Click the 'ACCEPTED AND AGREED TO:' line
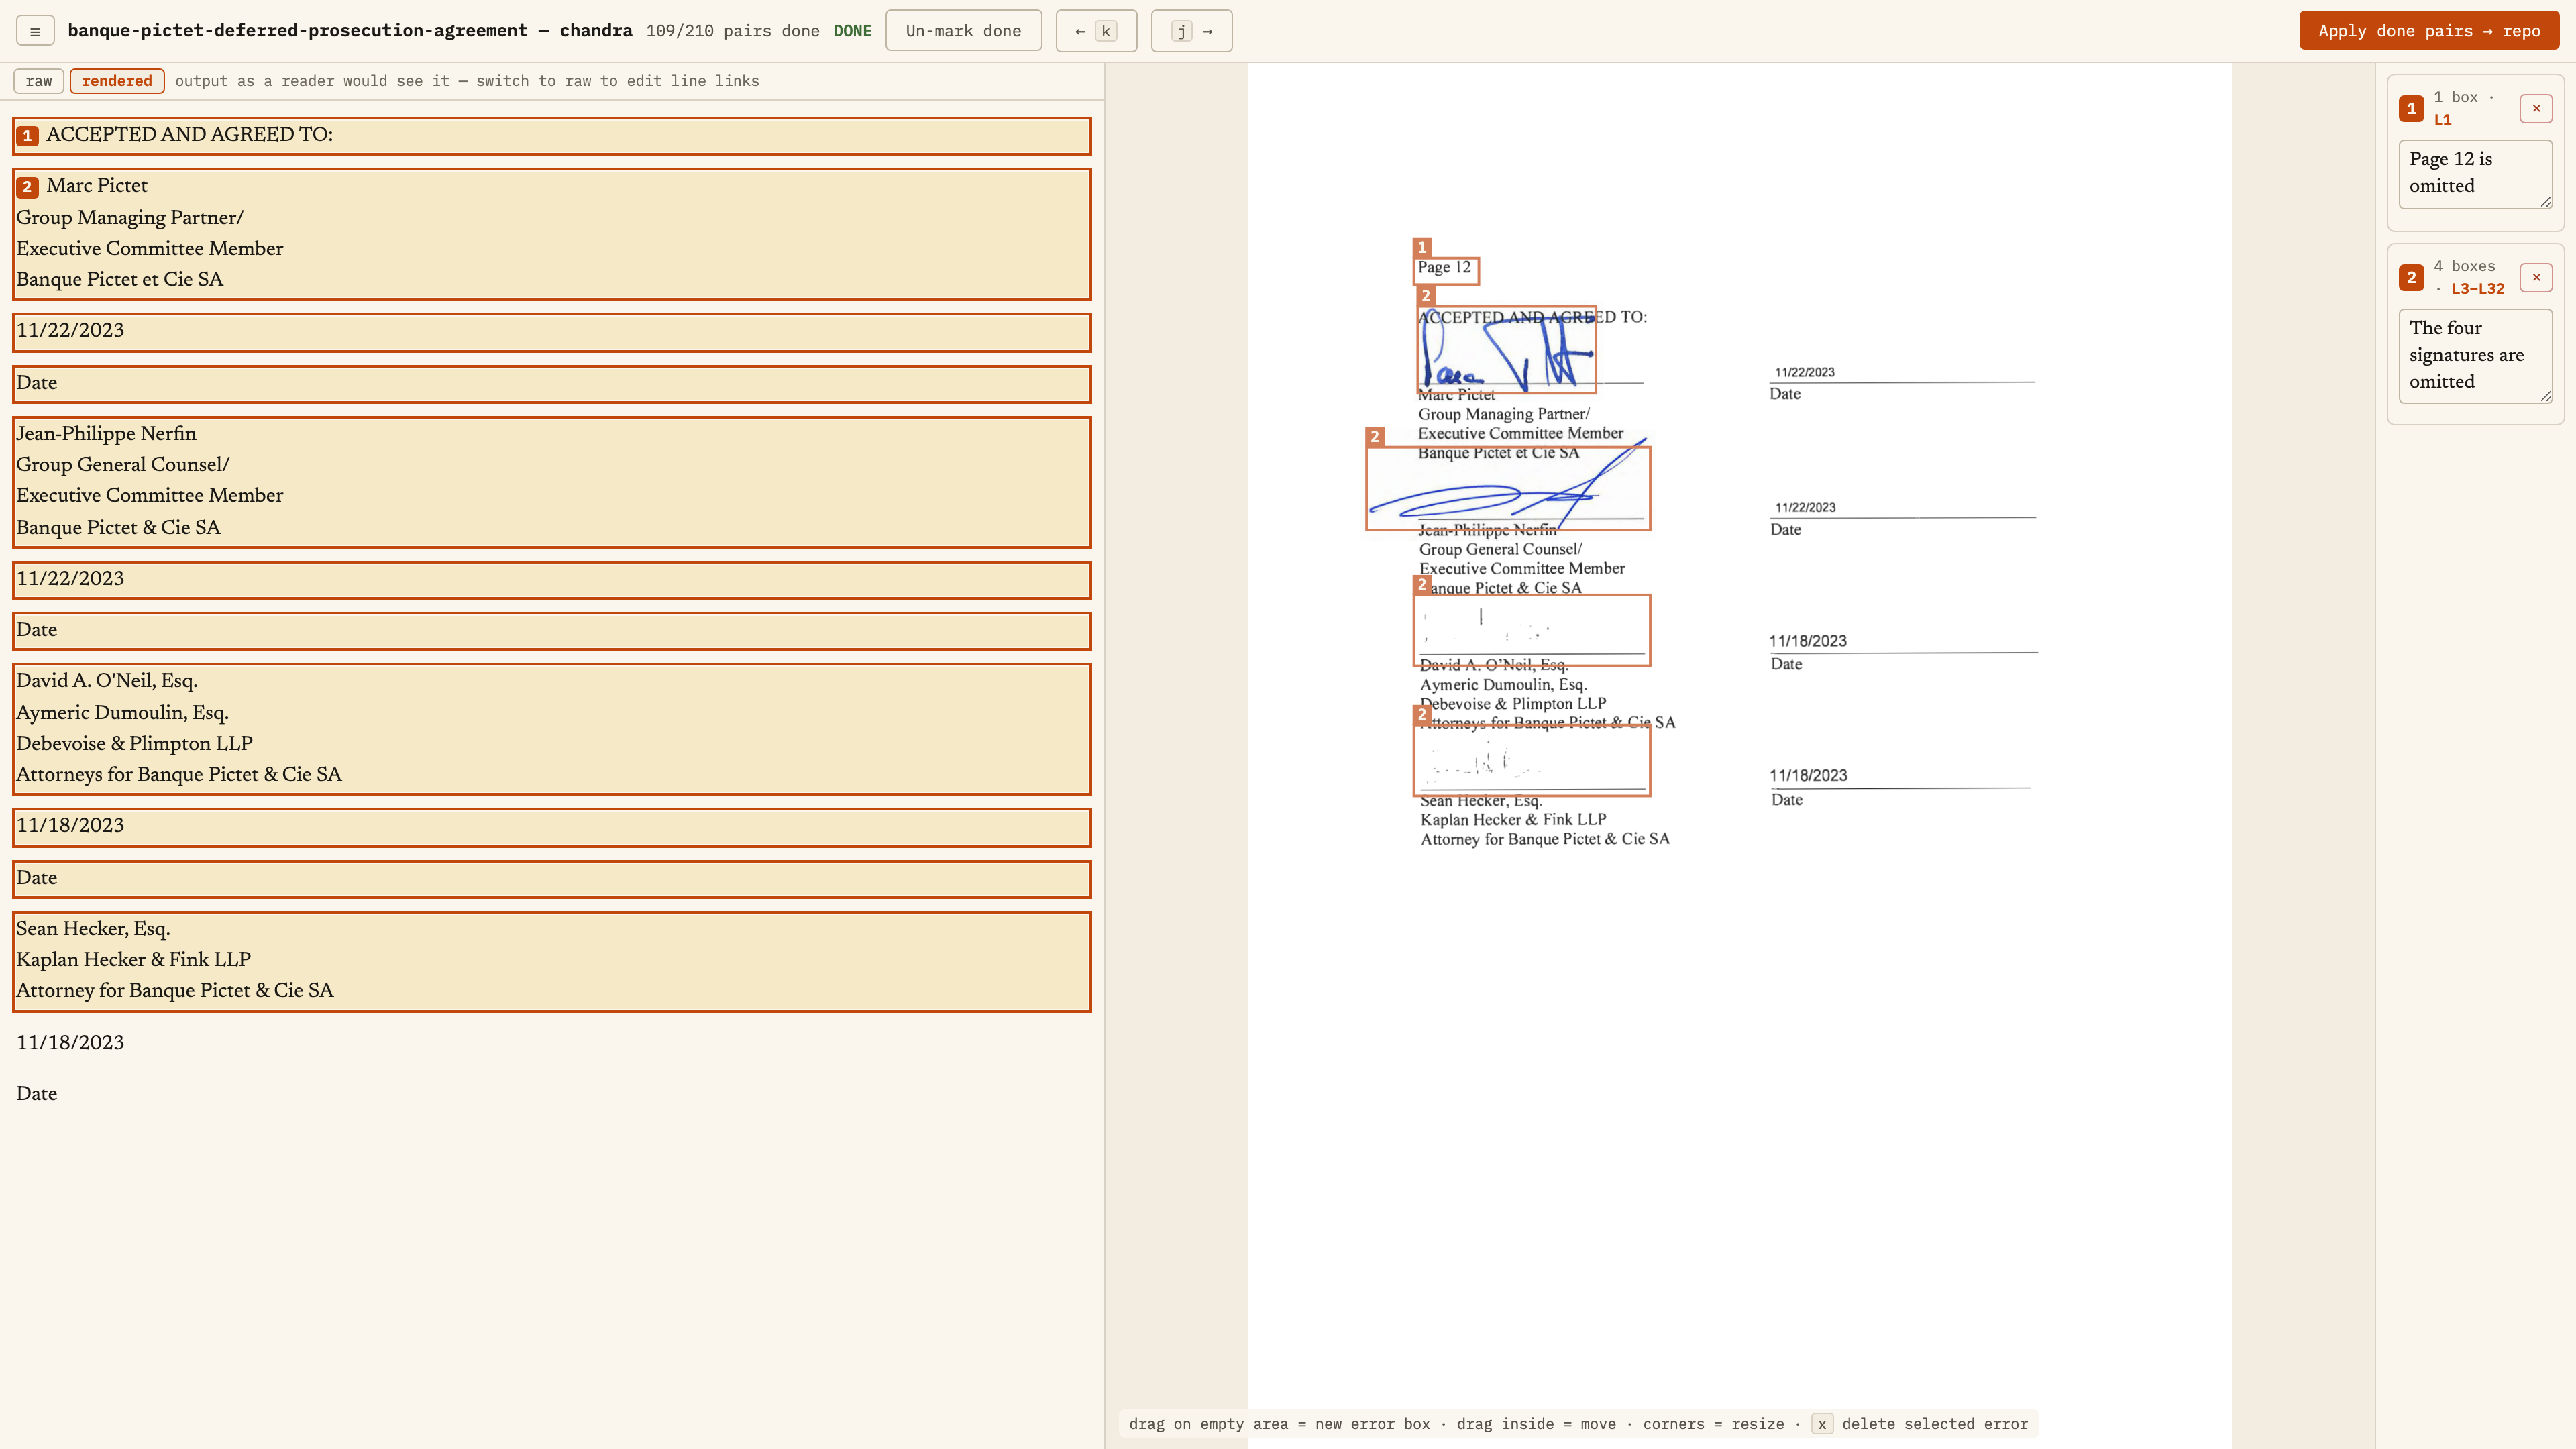2576x1449 pixels. 552,136
